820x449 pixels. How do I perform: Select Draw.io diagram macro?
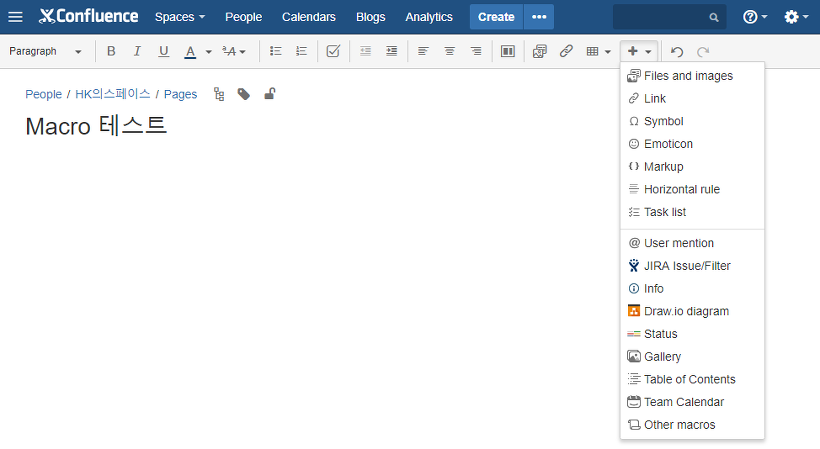(x=692, y=312)
